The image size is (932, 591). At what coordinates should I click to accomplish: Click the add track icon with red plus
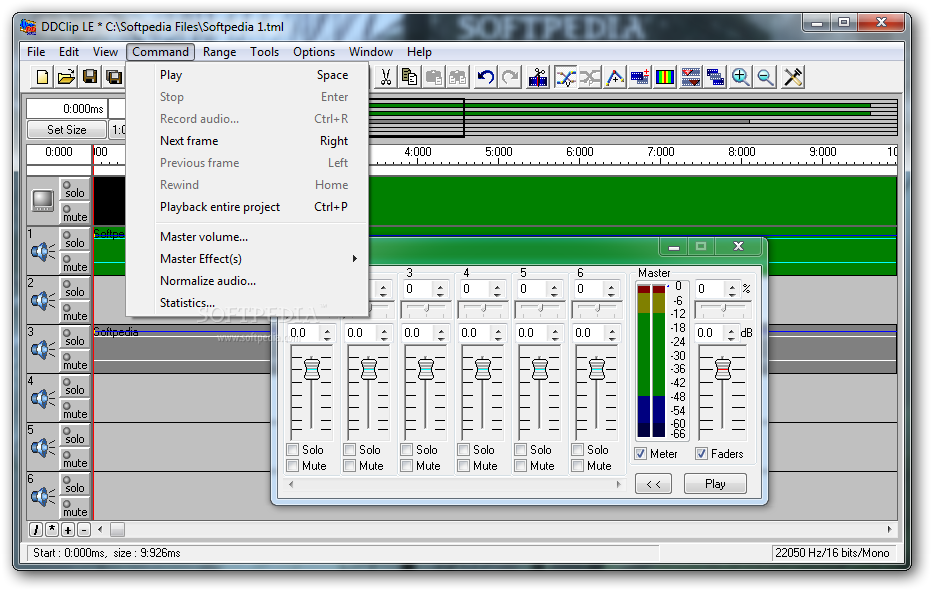coord(640,77)
